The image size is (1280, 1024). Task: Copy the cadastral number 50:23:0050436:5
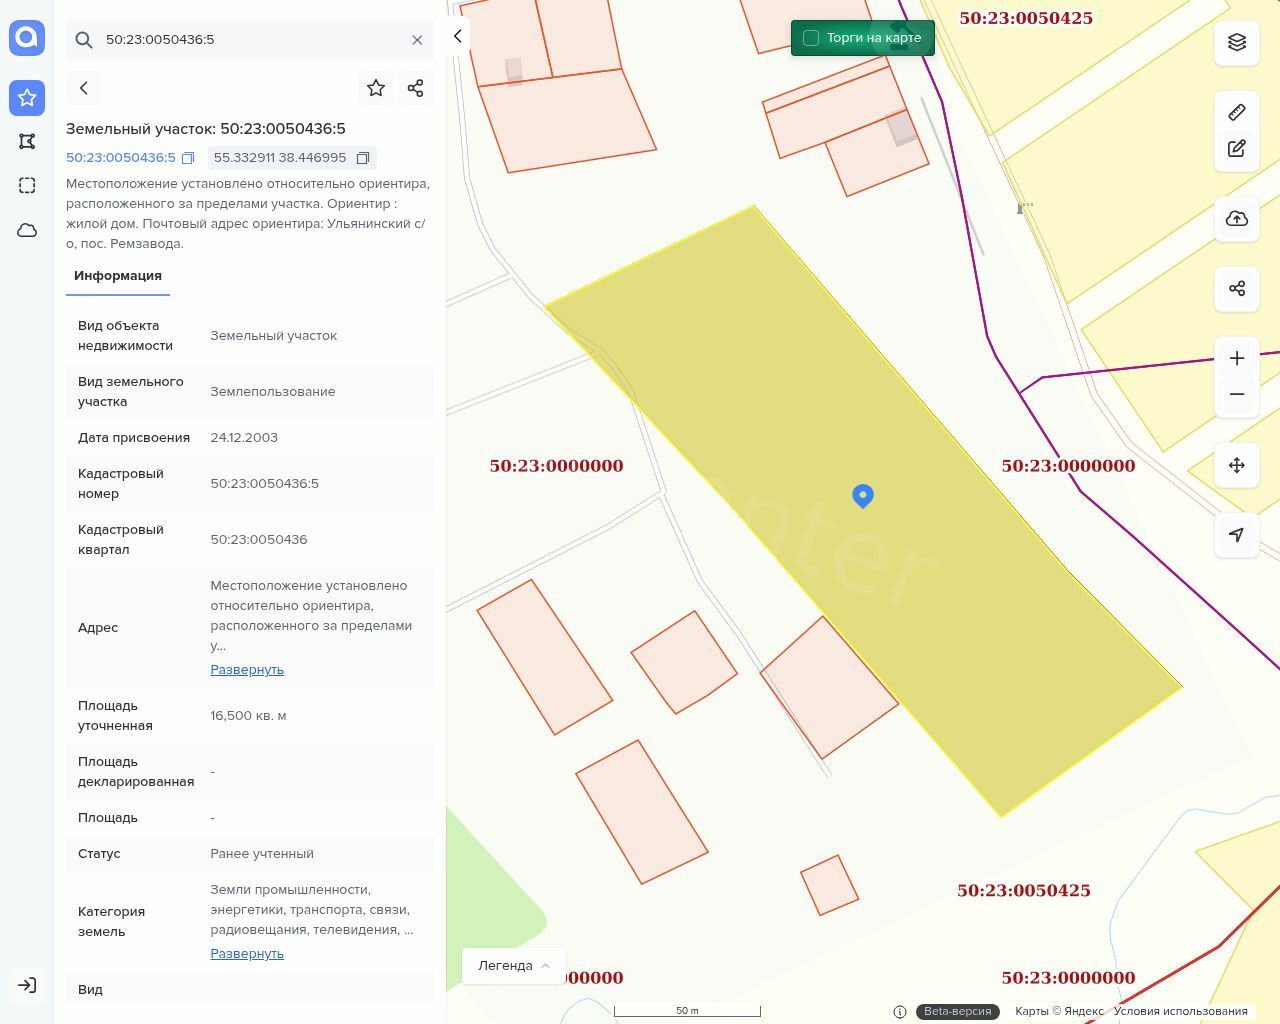pyautogui.click(x=188, y=158)
